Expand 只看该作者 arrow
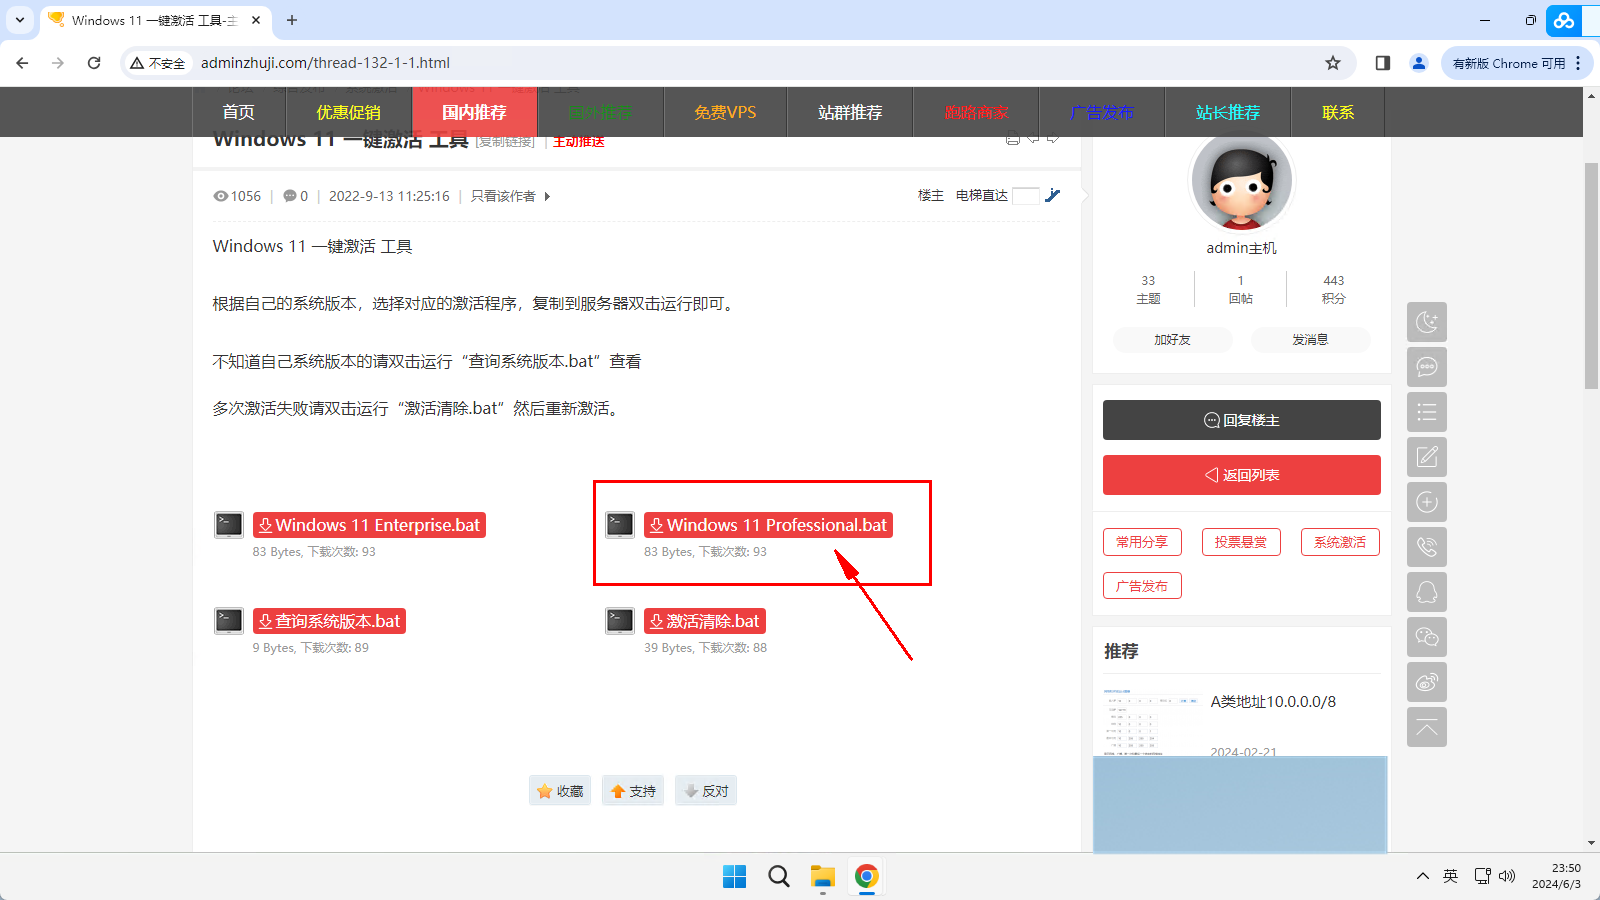This screenshot has width=1600, height=900. pos(547,196)
